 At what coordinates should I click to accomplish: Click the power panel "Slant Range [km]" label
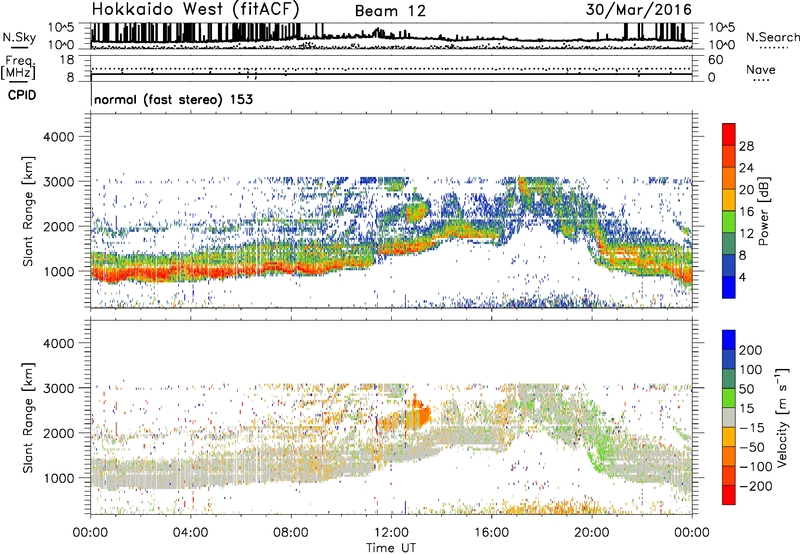[28, 211]
